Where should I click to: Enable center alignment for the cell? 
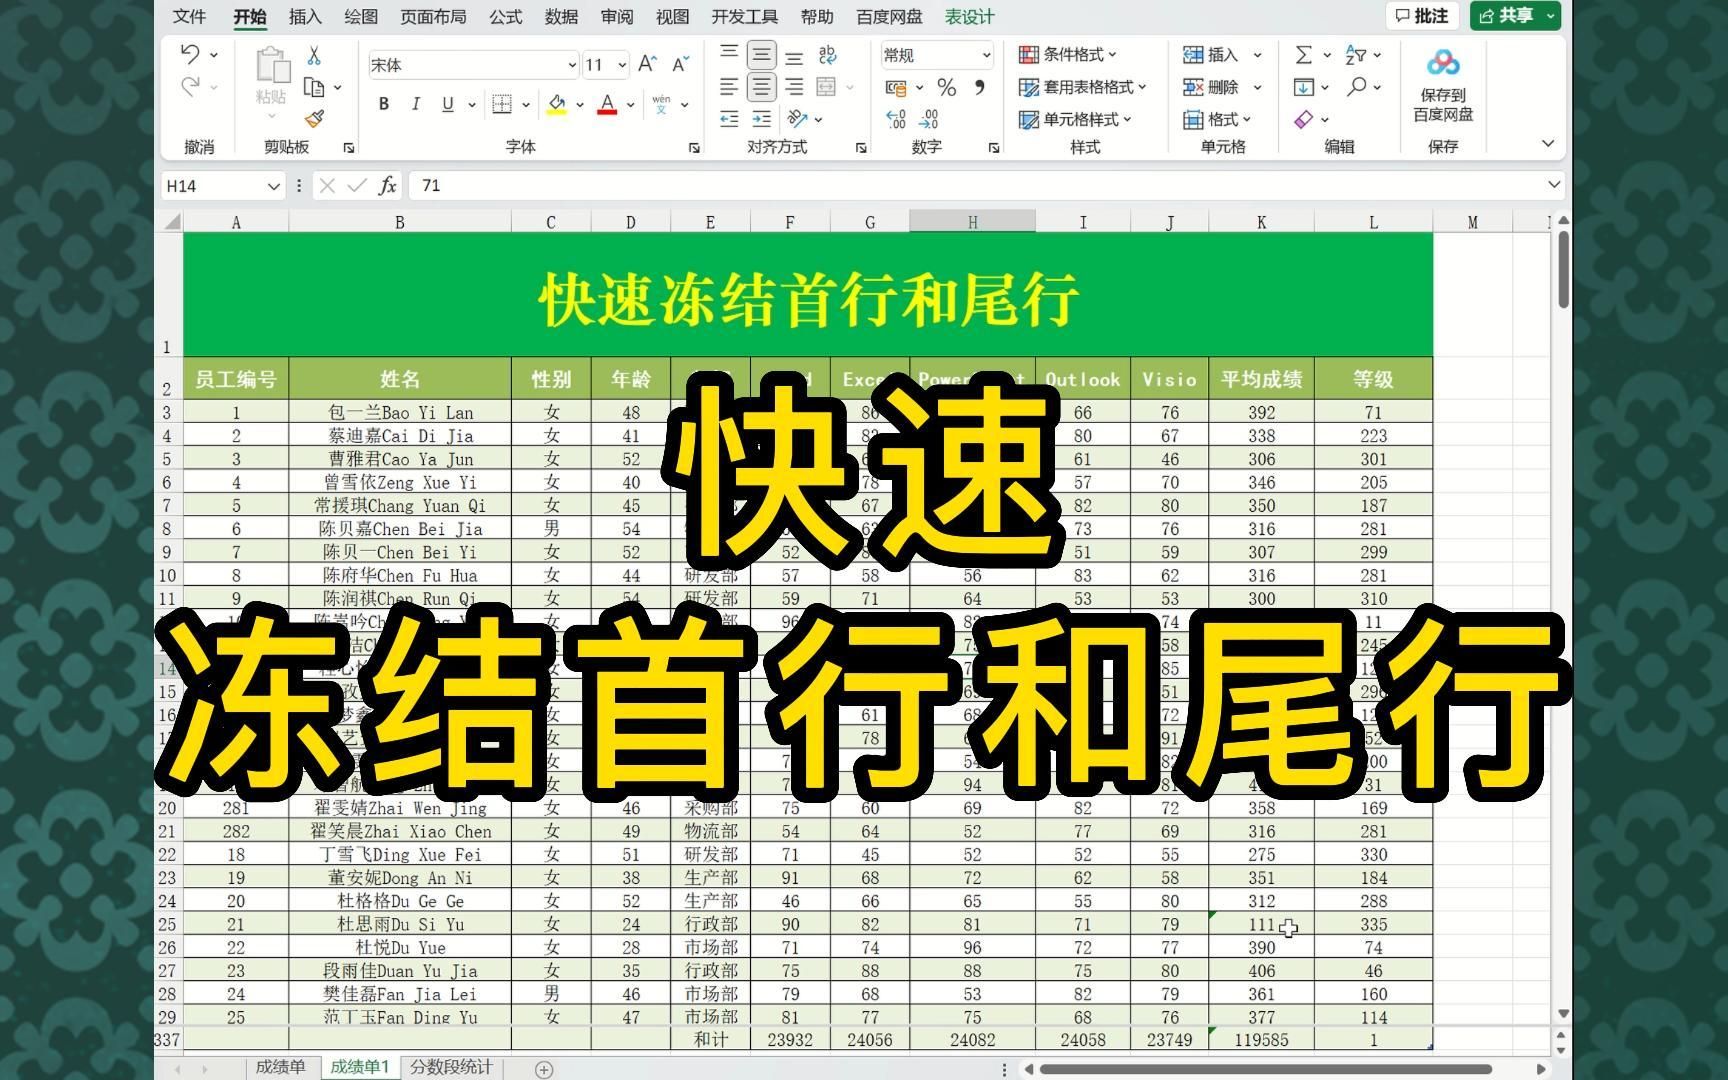pyautogui.click(x=760, y=87)
